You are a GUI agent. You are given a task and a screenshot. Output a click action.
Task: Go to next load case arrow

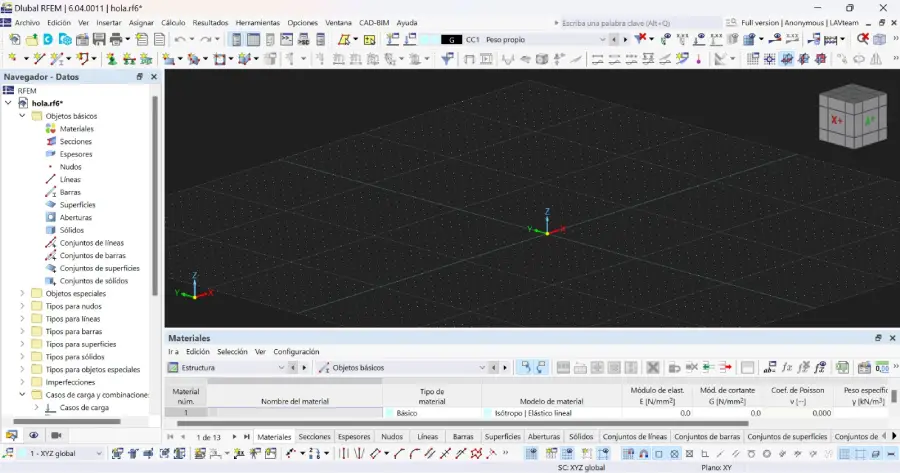pos(627,39)
